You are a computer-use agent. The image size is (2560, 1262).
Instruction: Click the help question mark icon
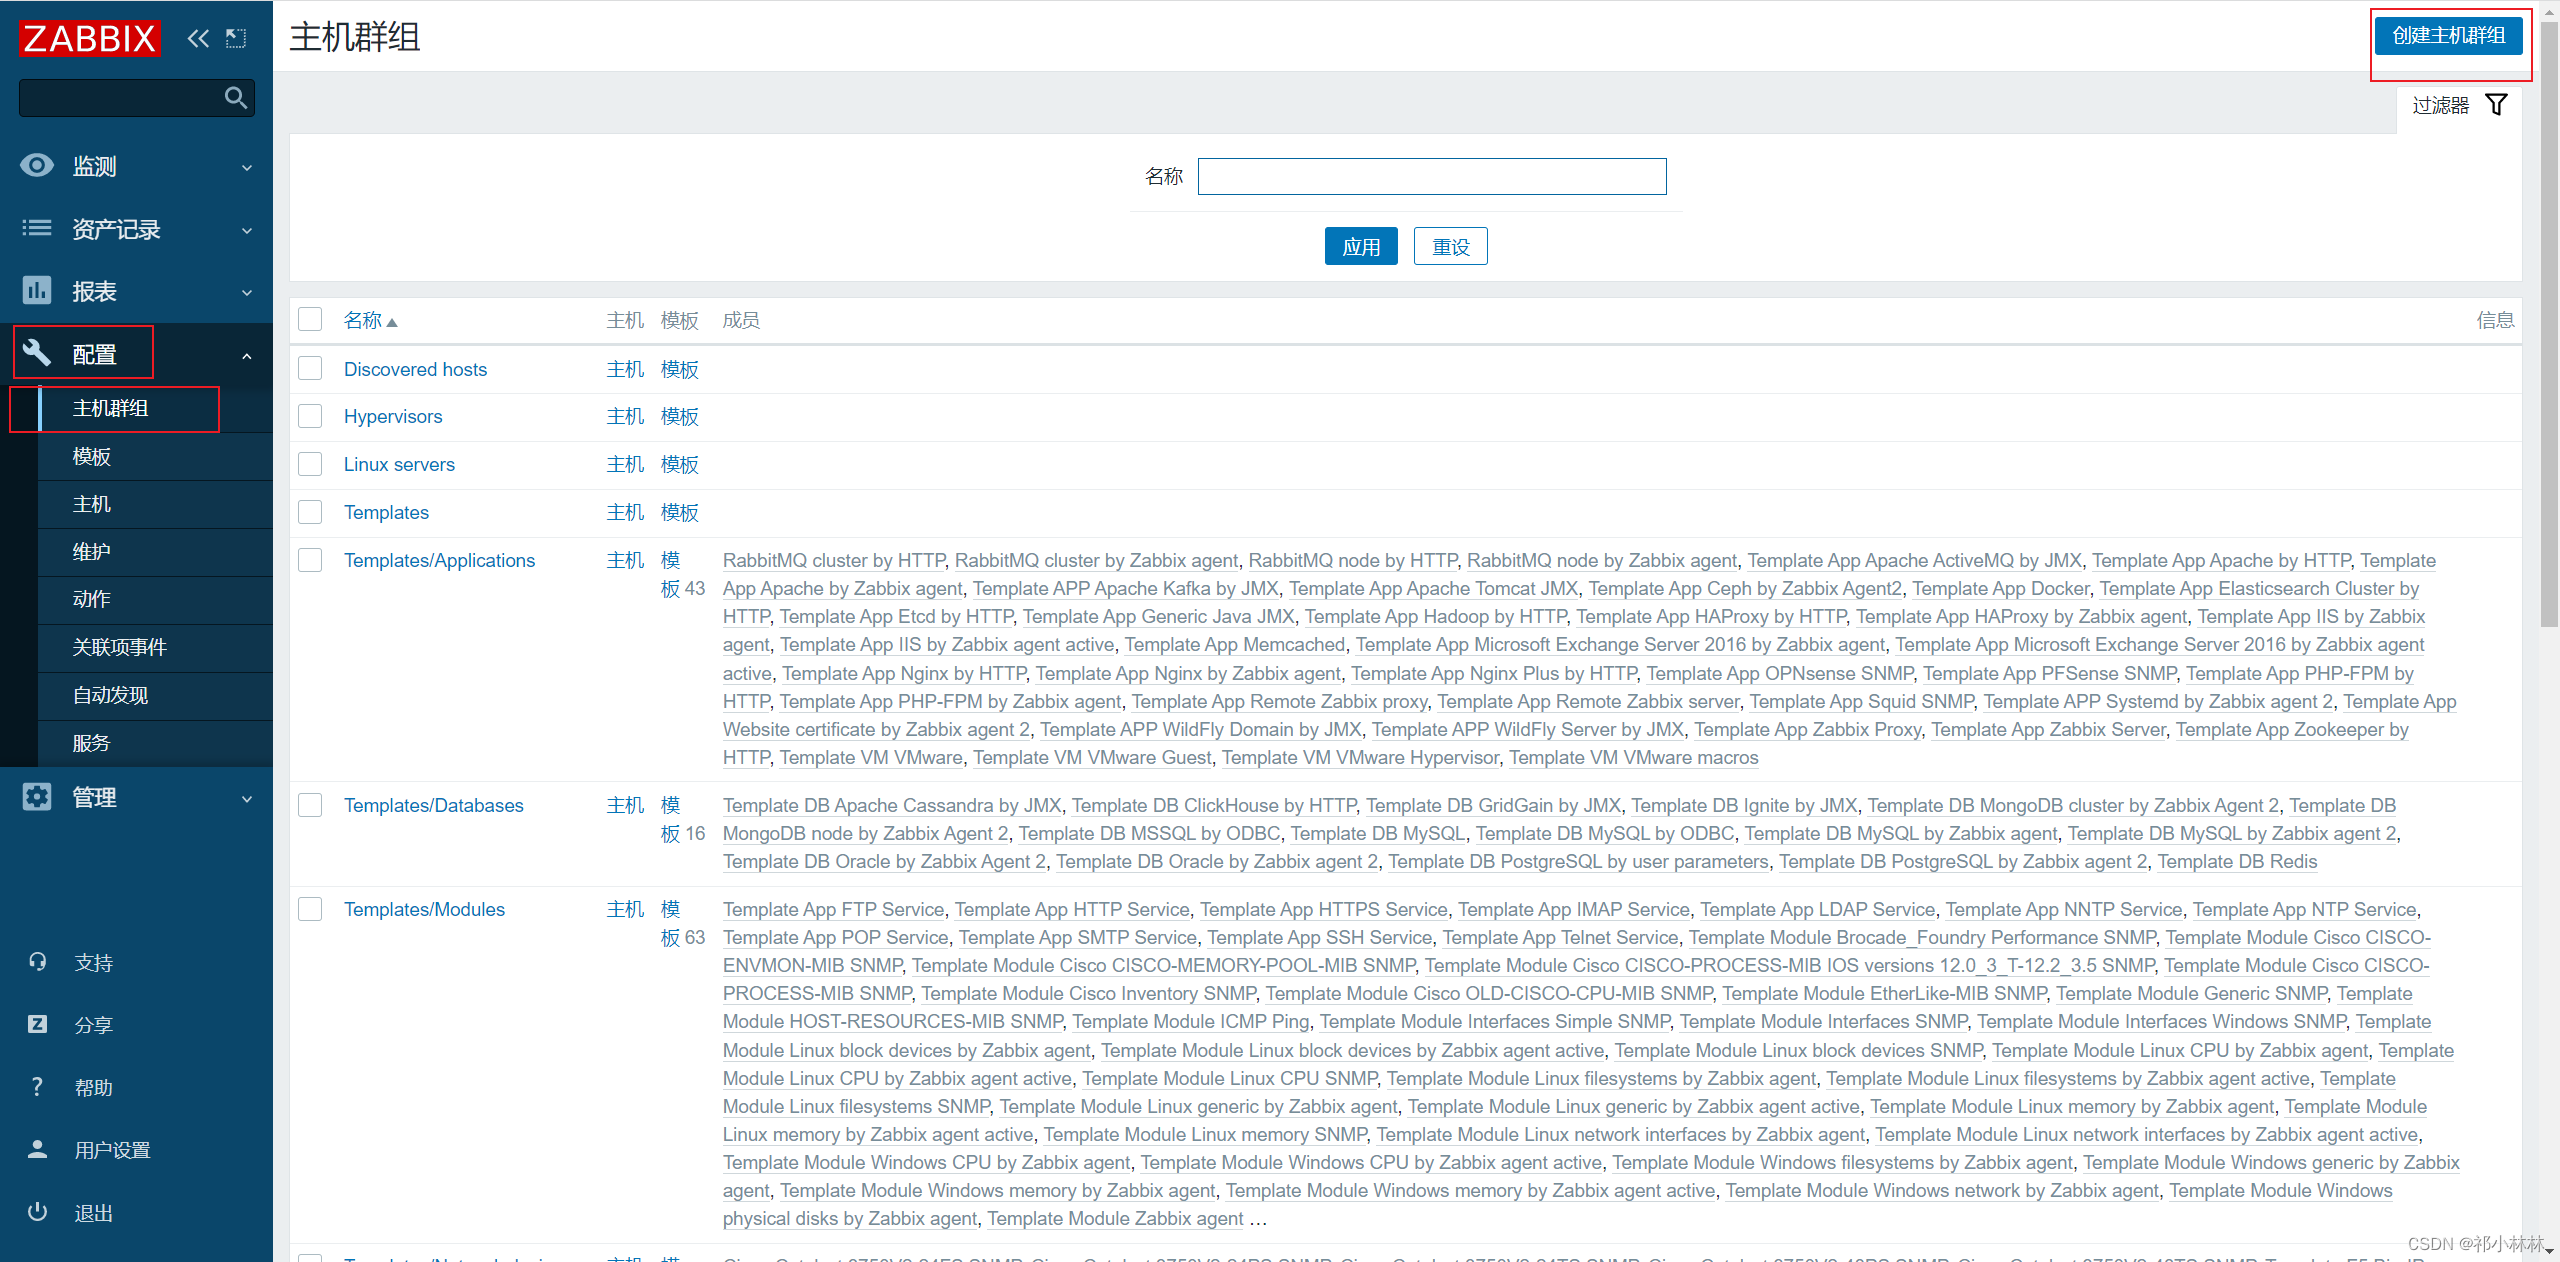[37, 1087]
